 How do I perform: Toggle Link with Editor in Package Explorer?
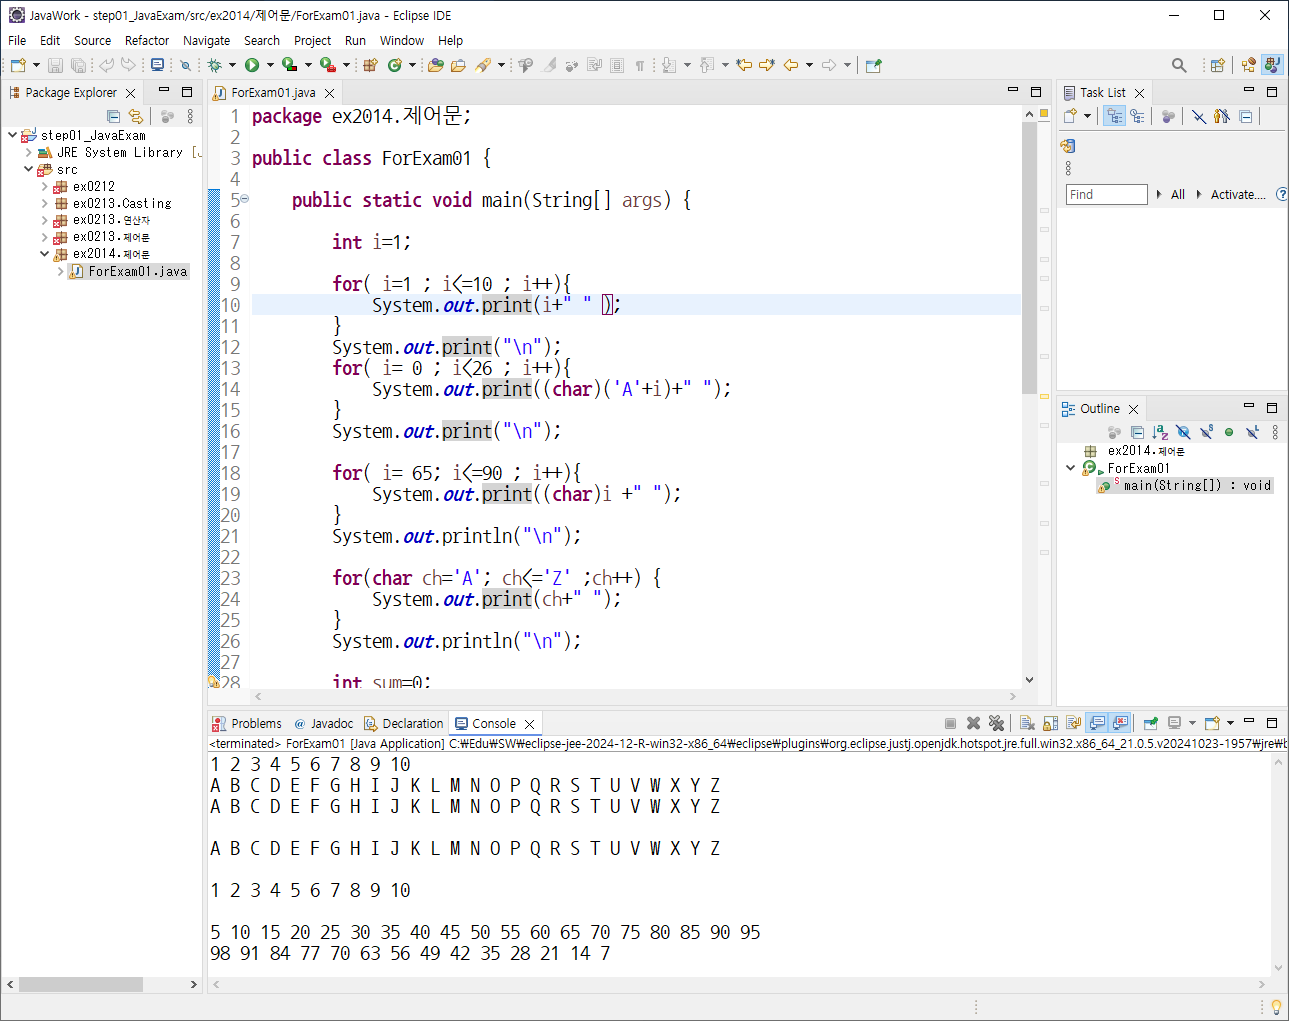pos(136,116)
